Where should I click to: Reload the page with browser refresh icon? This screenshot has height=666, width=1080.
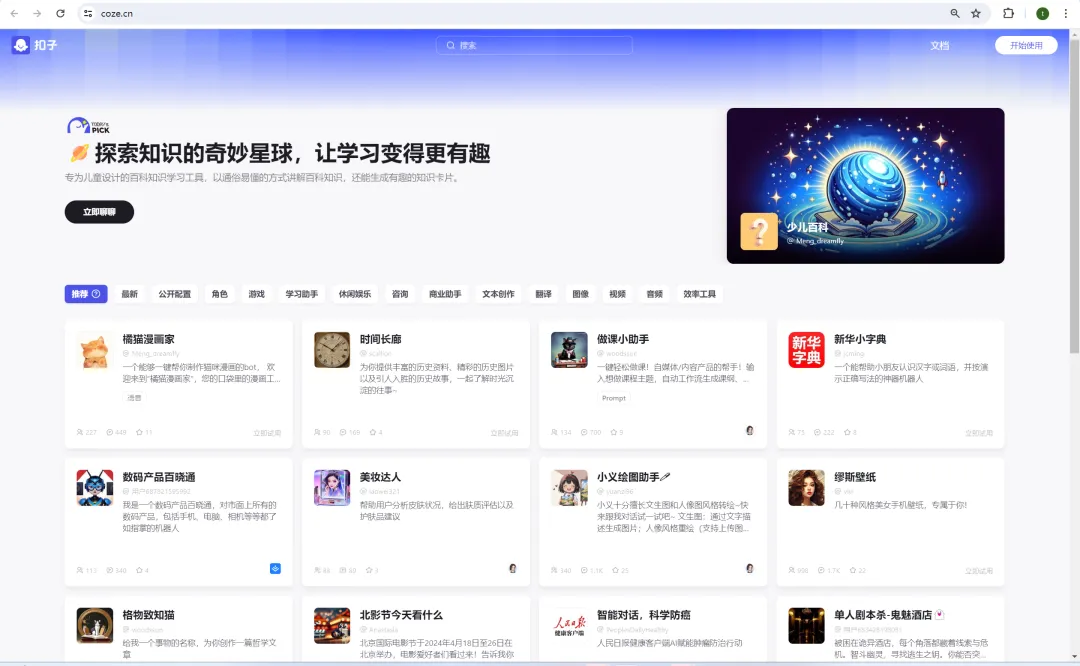click(x=60, y=14)
